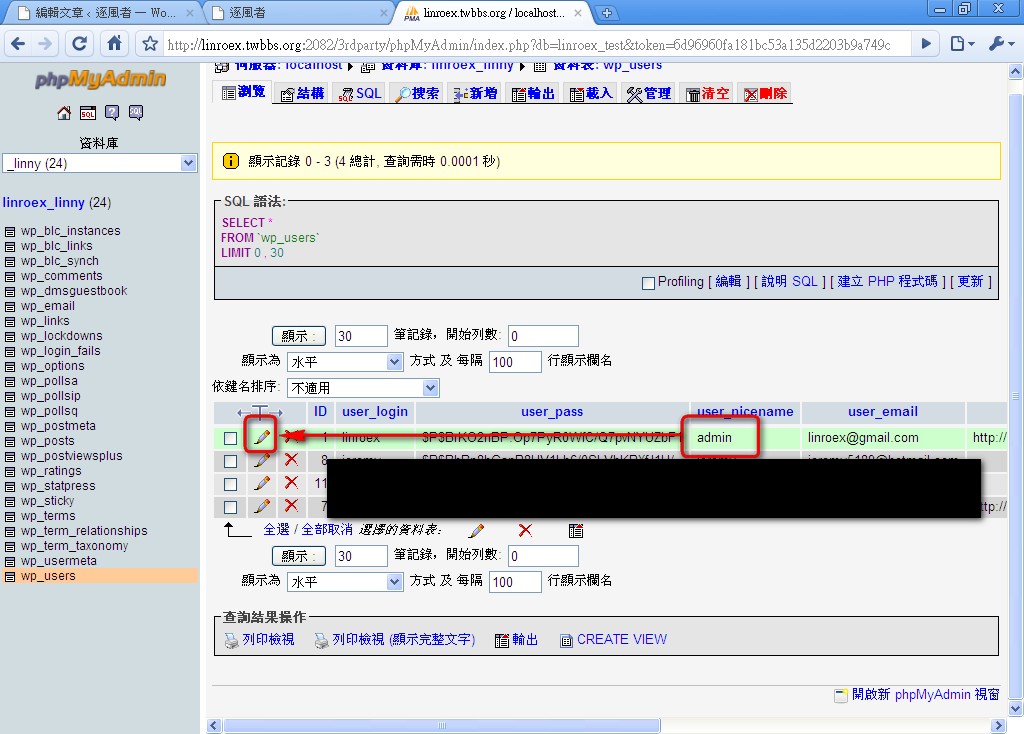This screenshot has width=1024, height=734.
Task: Click the wp_options table icon in sidebar
Action: coord(10,367)
